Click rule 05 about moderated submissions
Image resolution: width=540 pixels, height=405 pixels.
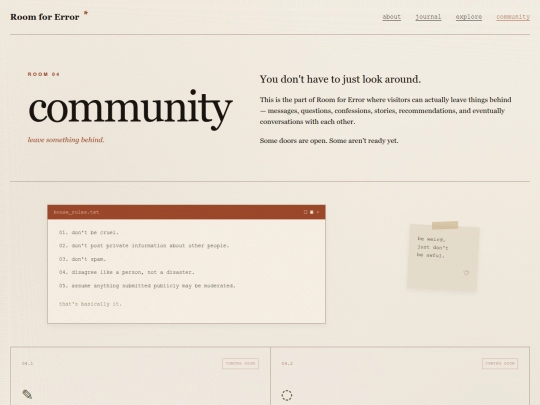(147, 285)
